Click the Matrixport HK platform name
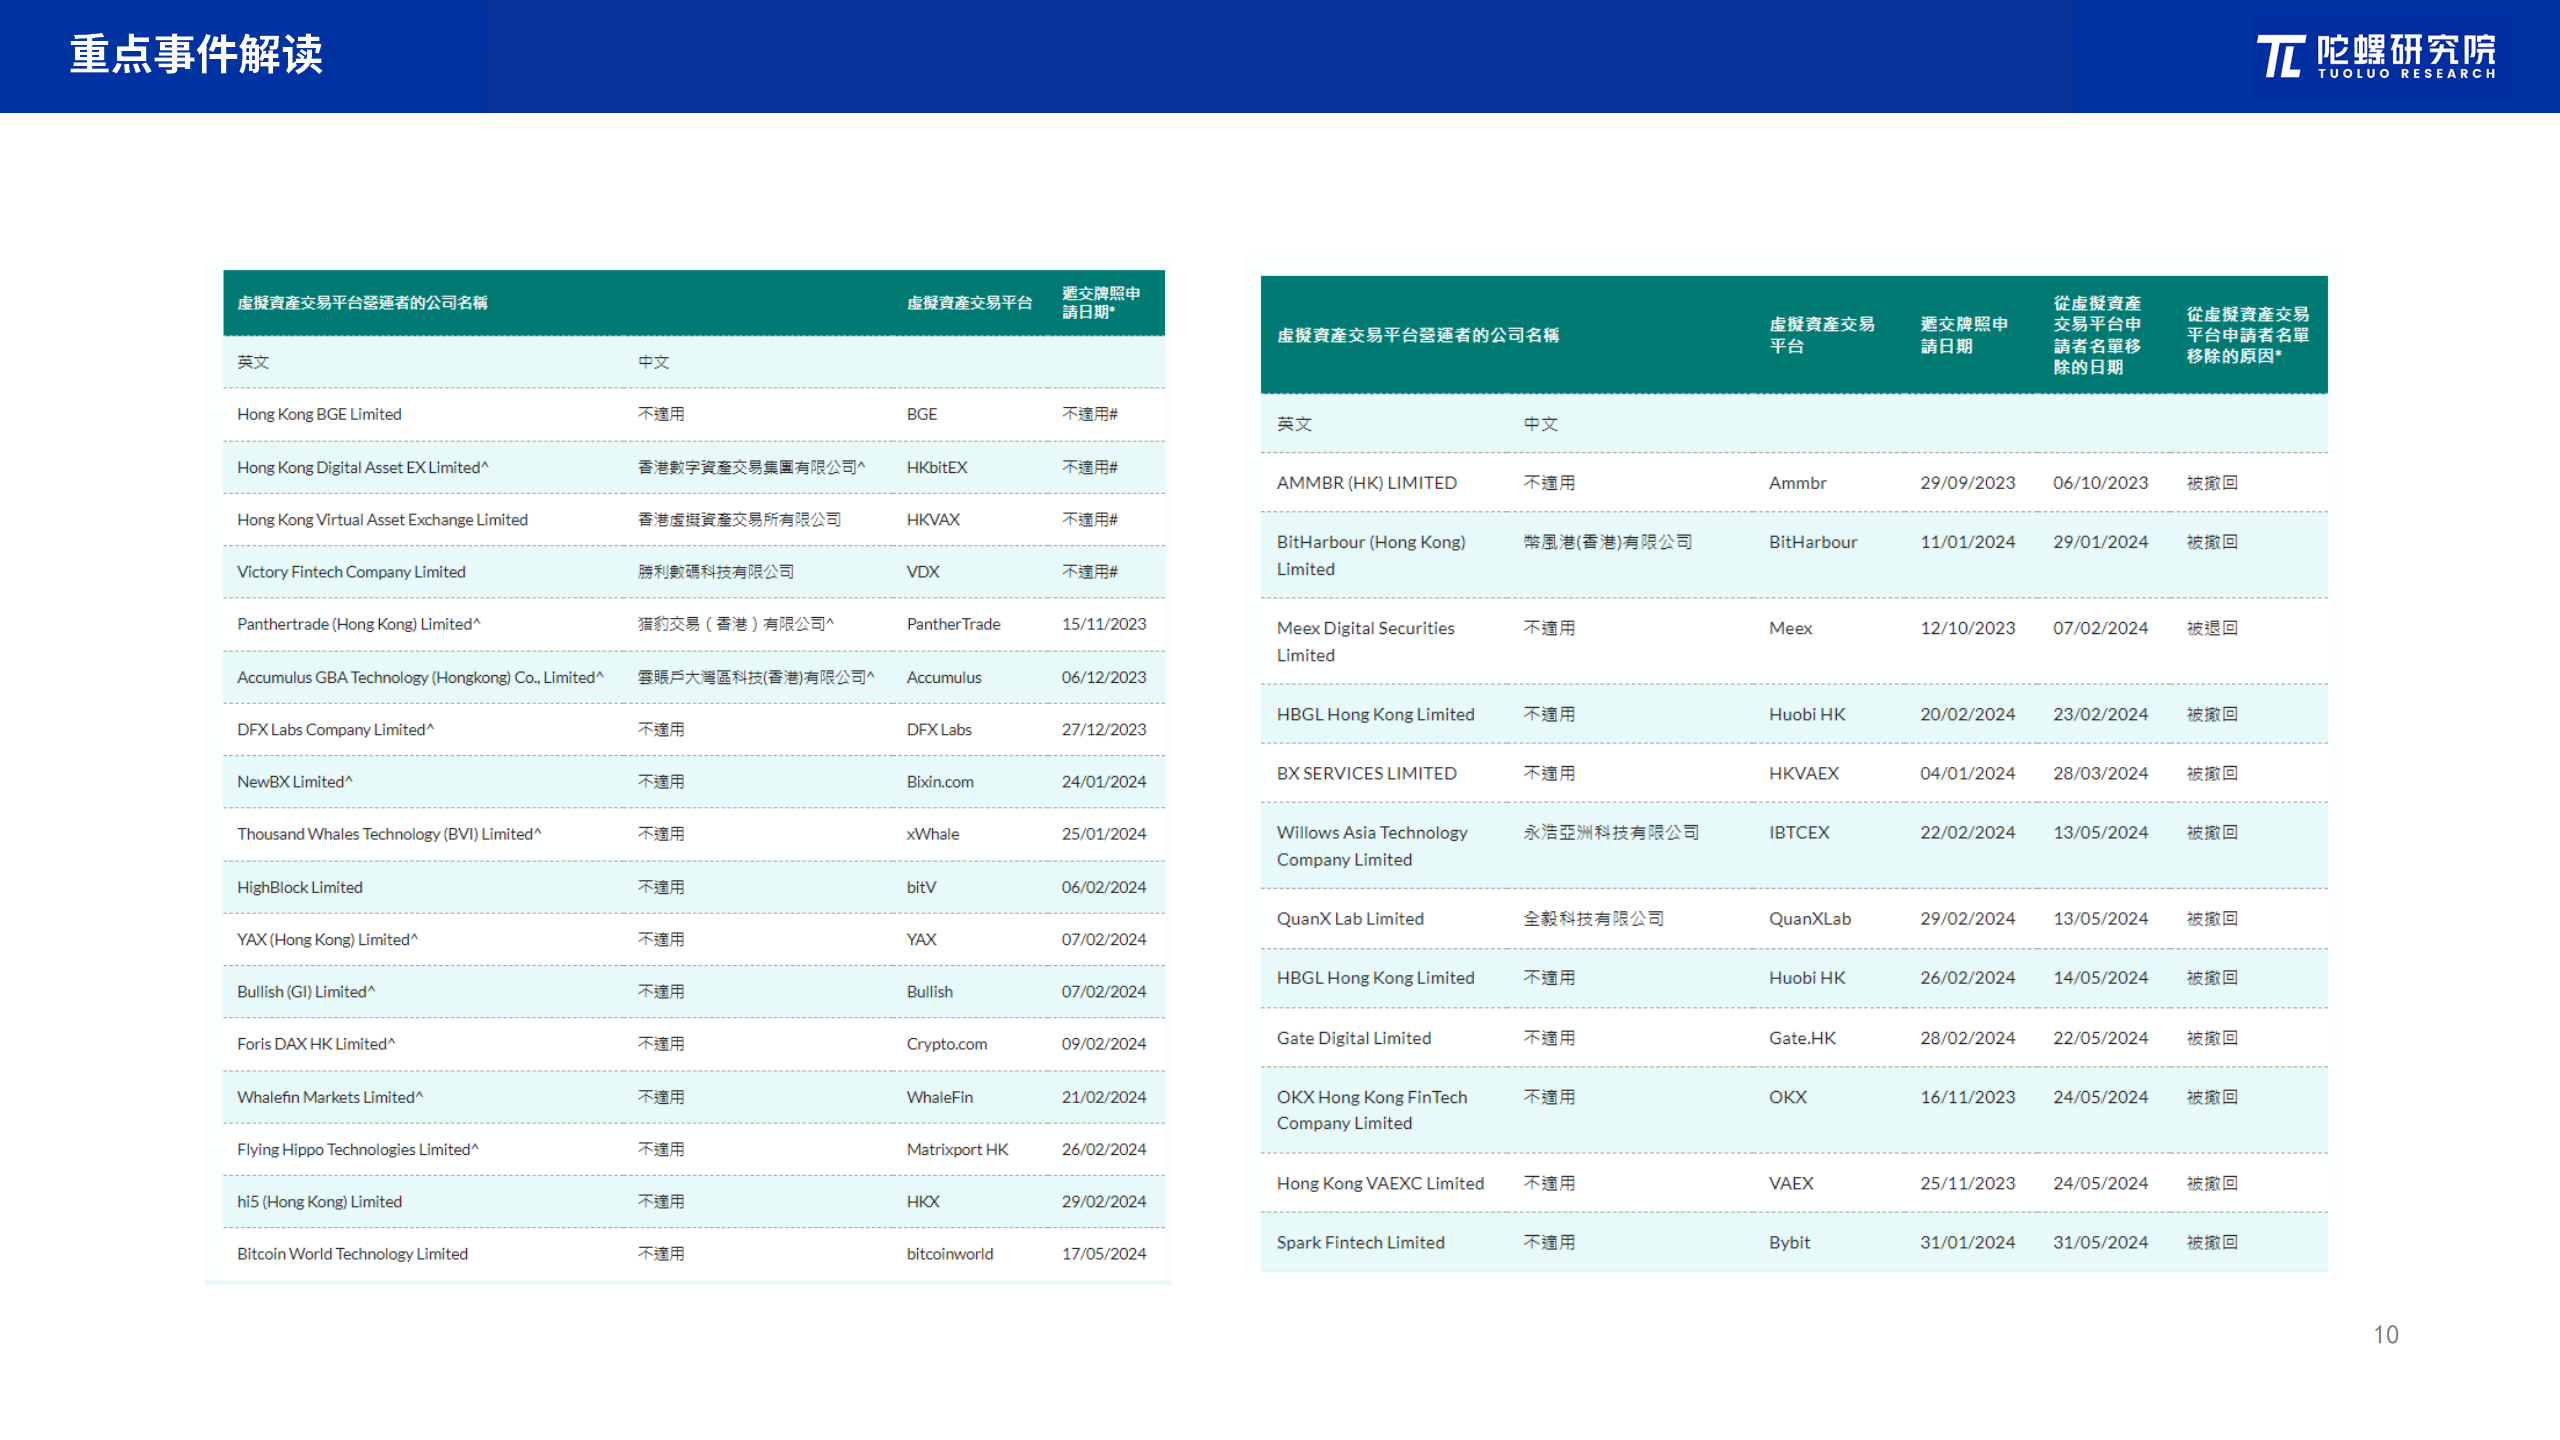The height and width of the screenshot is (1440, 2560). pos(957,1150)
